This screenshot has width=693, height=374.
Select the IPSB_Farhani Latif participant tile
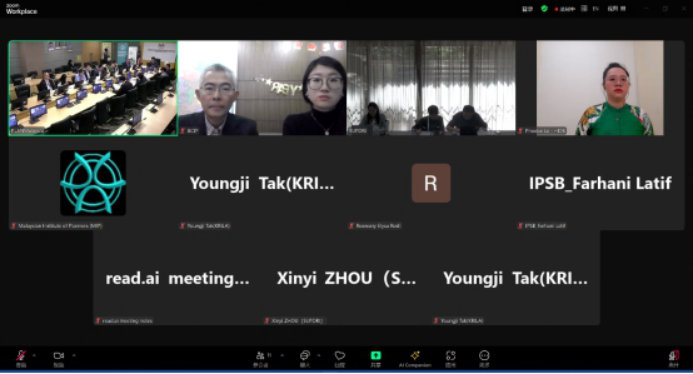[600, 183]
